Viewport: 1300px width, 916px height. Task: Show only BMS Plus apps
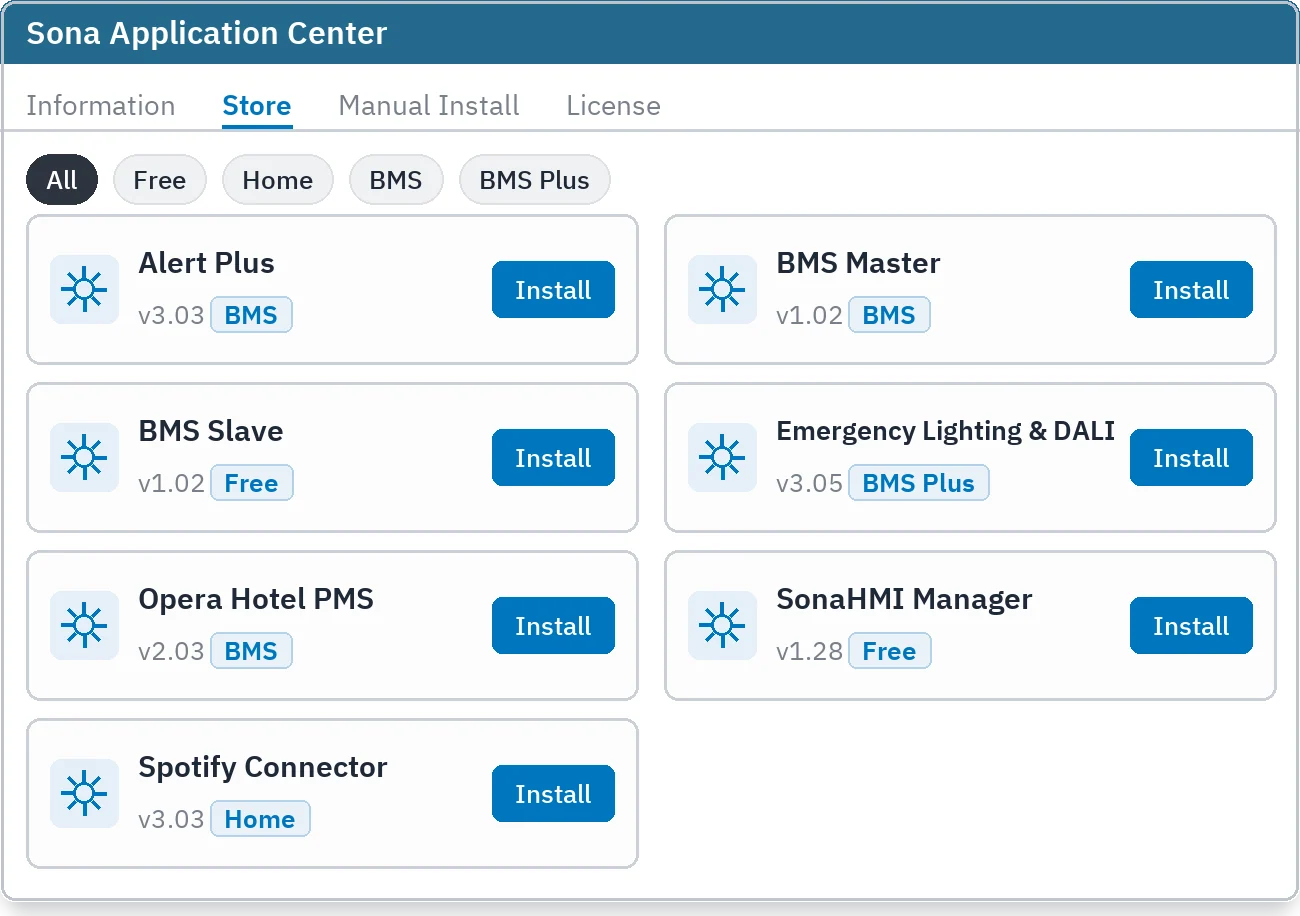[x=535, y=180]
